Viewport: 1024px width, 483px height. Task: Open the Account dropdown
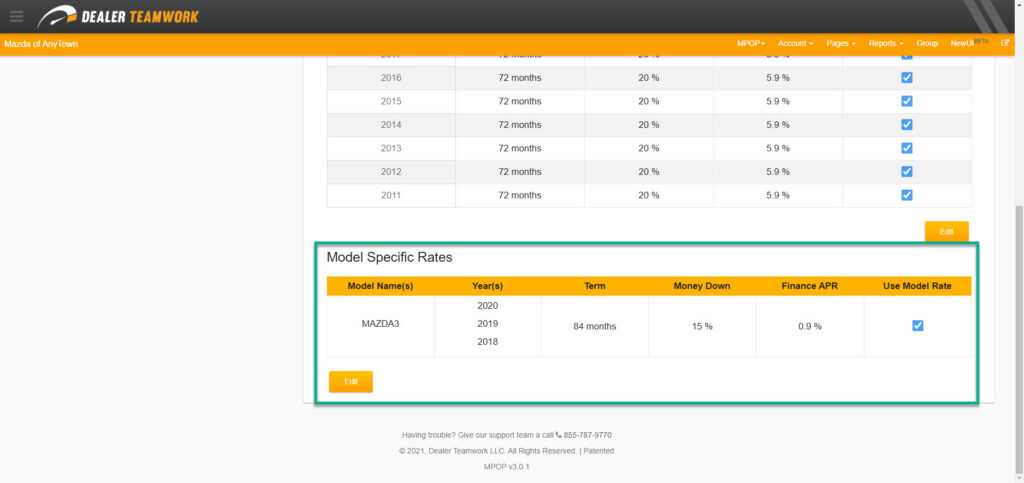pyautogui.click(x=795, y=44)
